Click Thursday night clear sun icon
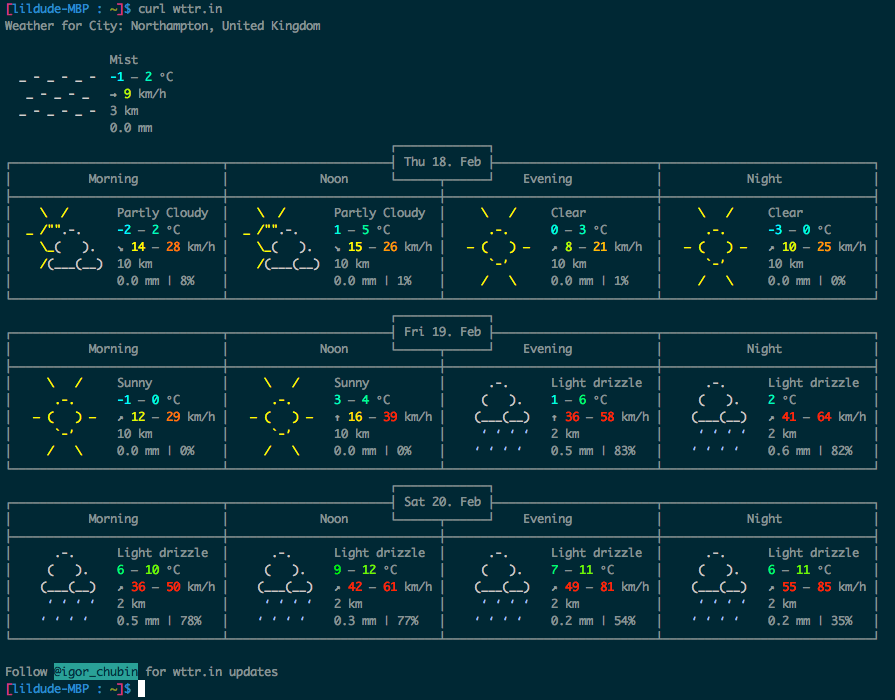 pyautogui.click(x=715, y=247)
